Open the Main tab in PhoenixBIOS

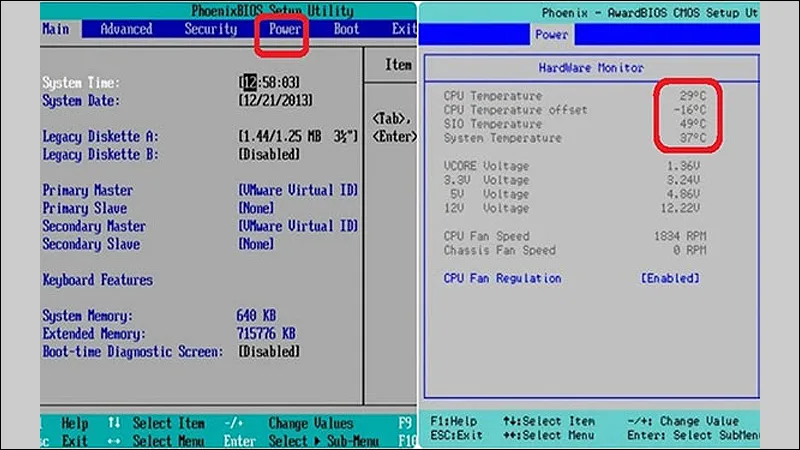click(58, 29)
